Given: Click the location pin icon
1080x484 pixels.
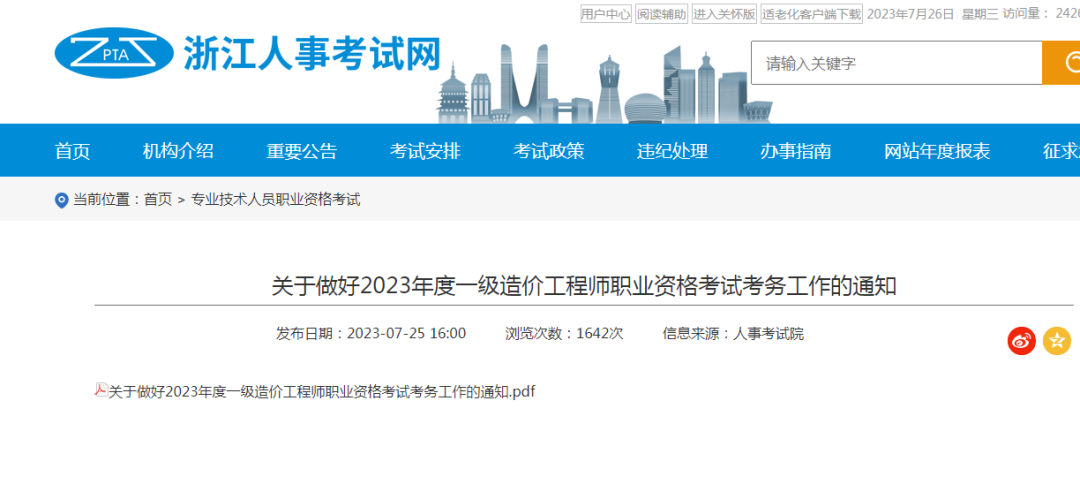Looking at the screenshot, I should click(61, 200).
